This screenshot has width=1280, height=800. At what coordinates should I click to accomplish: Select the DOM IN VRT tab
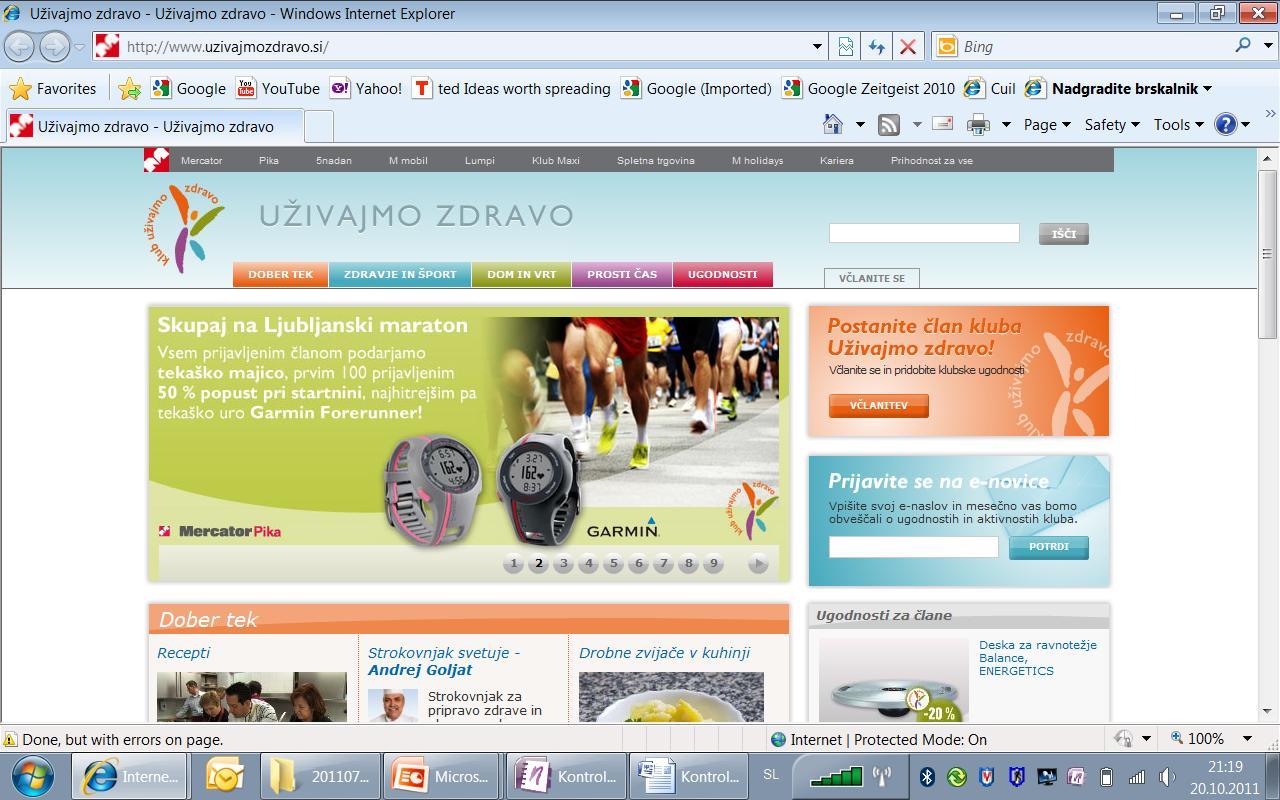(522, 274)
